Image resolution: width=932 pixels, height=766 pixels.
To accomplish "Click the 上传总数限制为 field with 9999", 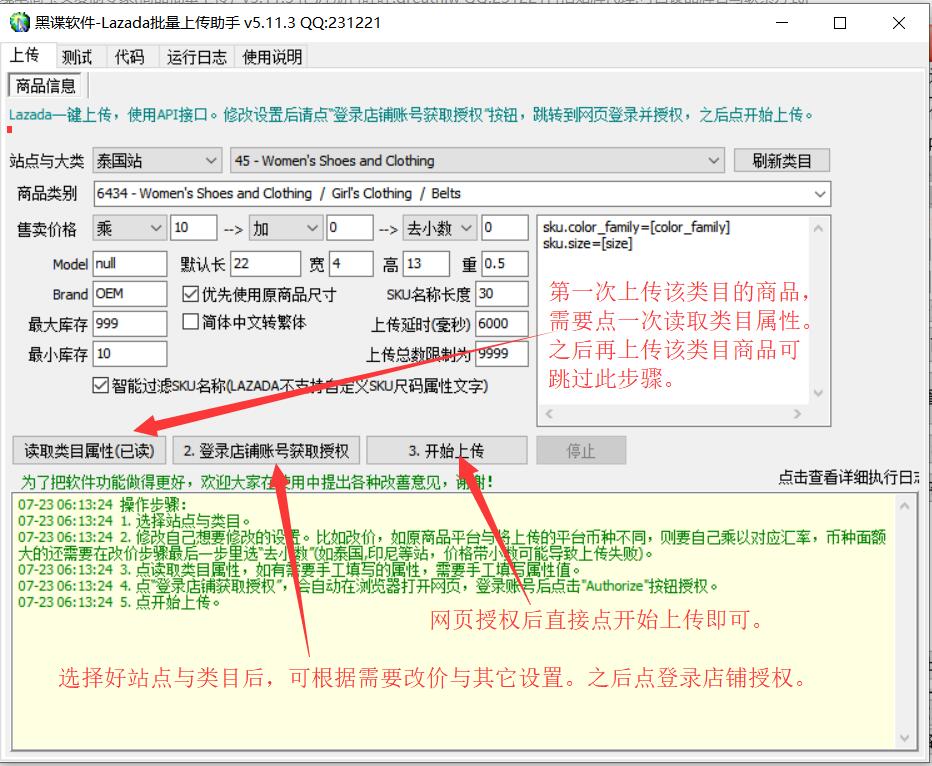I will click(502, 354).
